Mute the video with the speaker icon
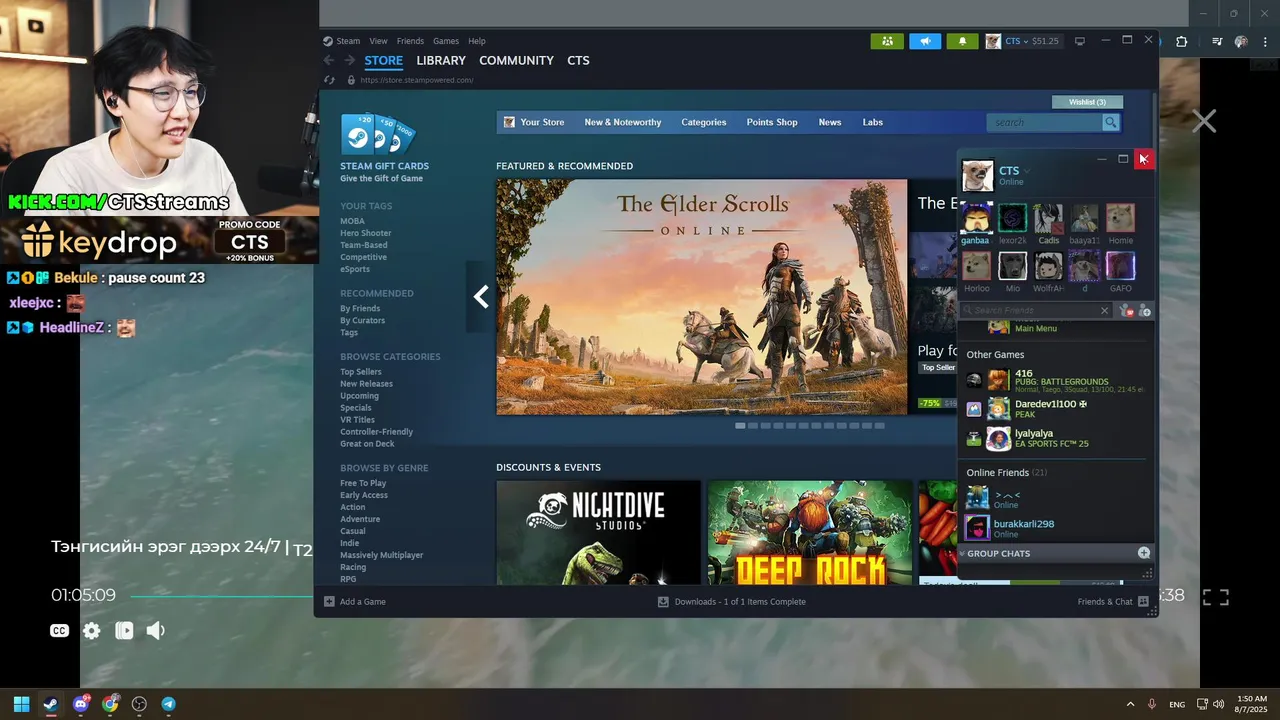 click(x=155, y=631)
